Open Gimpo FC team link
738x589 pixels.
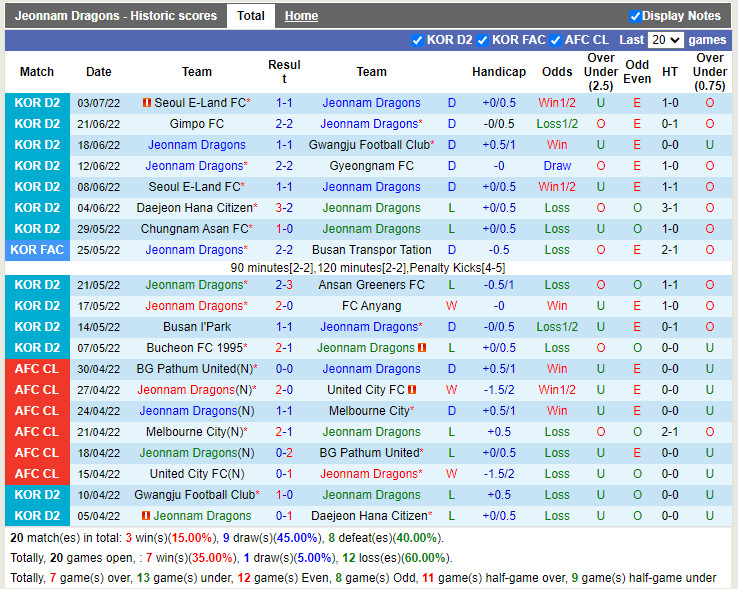[197, 124]
